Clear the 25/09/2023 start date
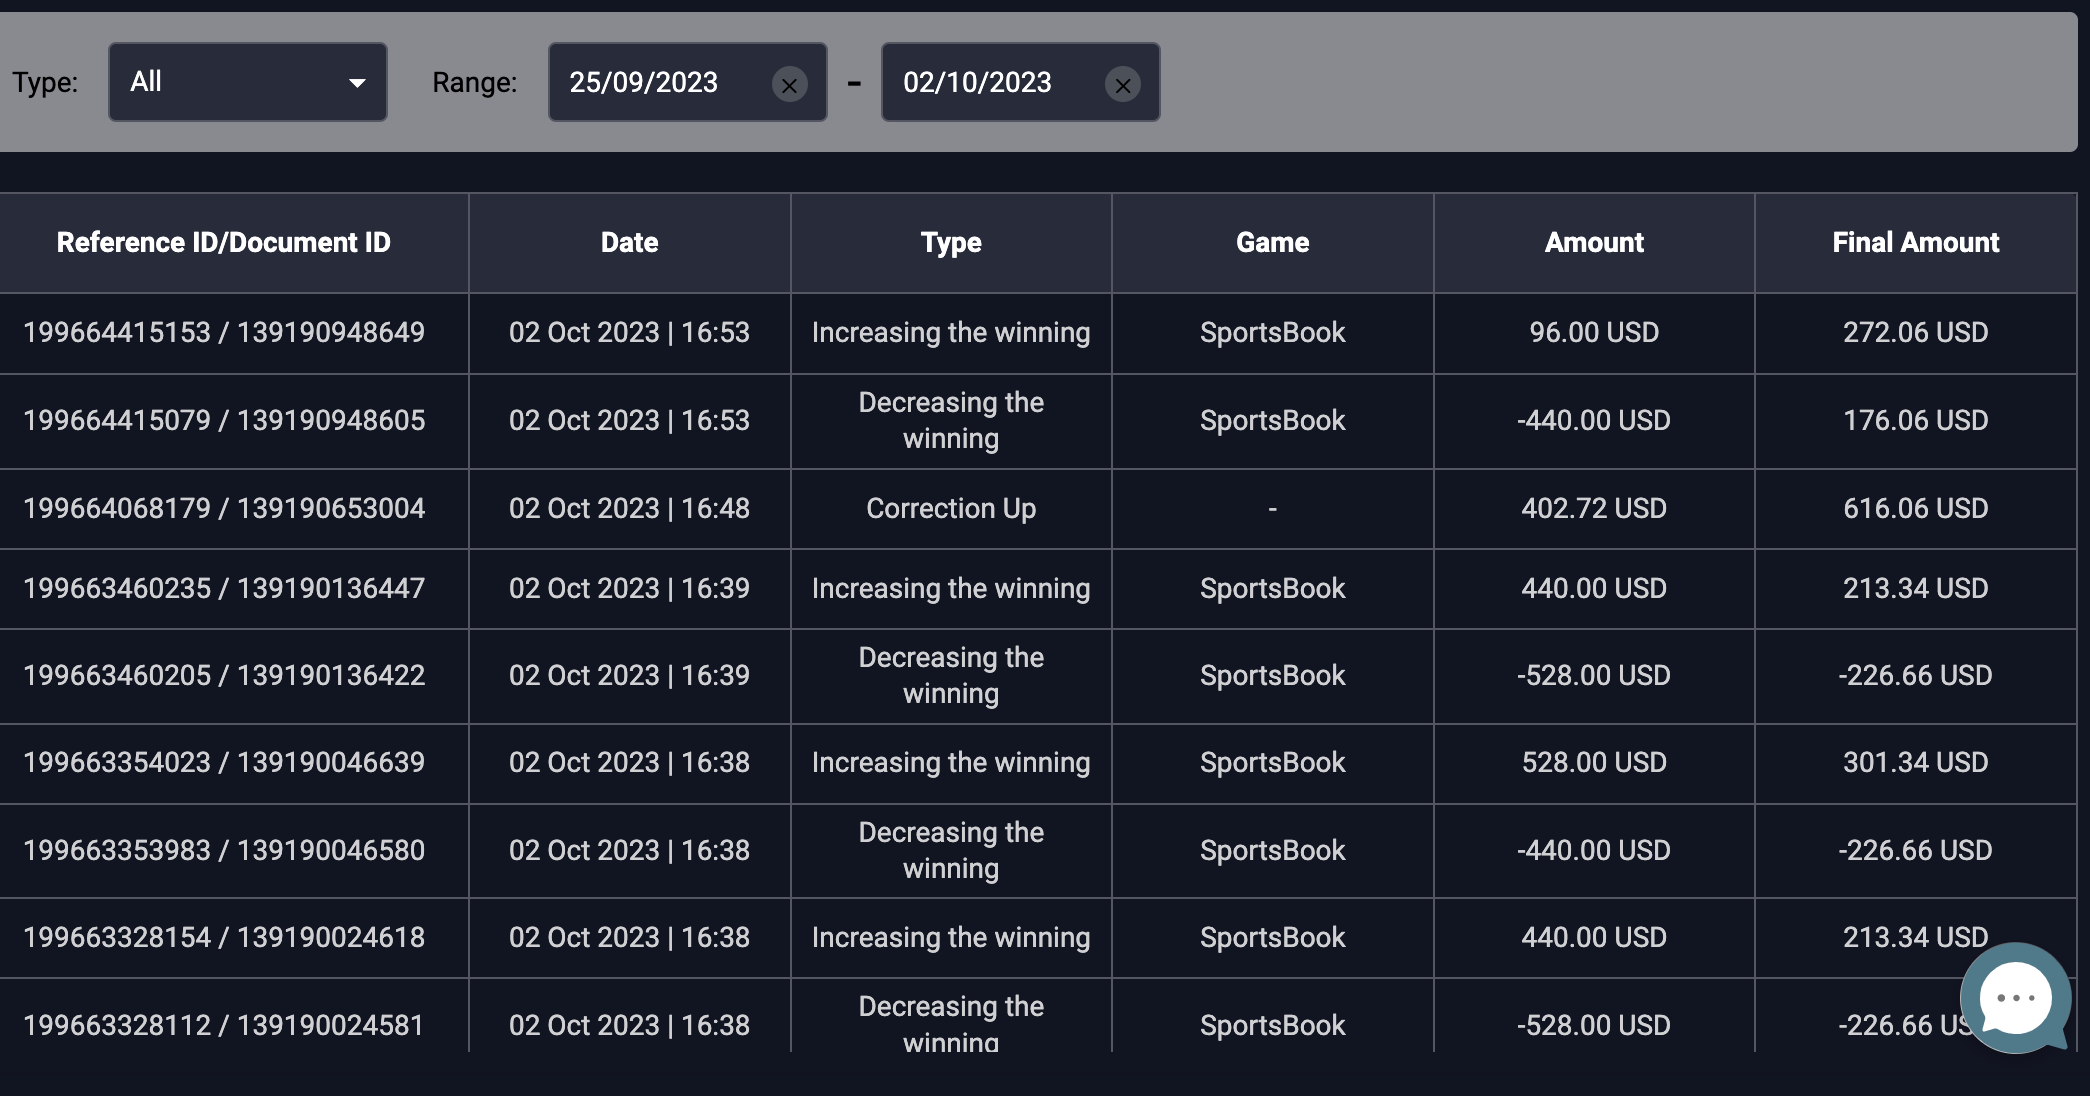The image size is (2090, 1096). coord(789,85)
